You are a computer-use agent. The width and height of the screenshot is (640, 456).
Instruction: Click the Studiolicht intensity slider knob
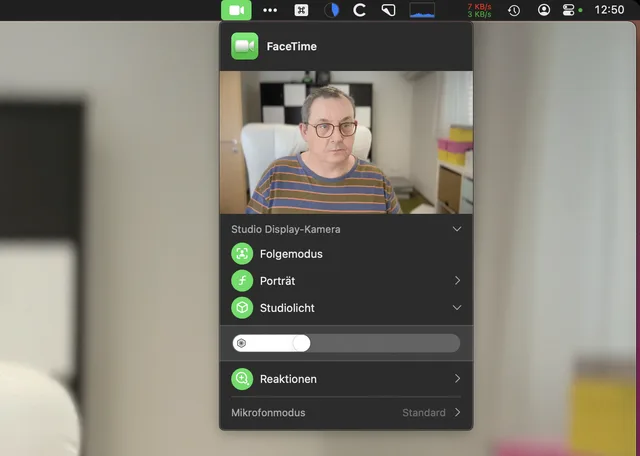coord(301,343)
